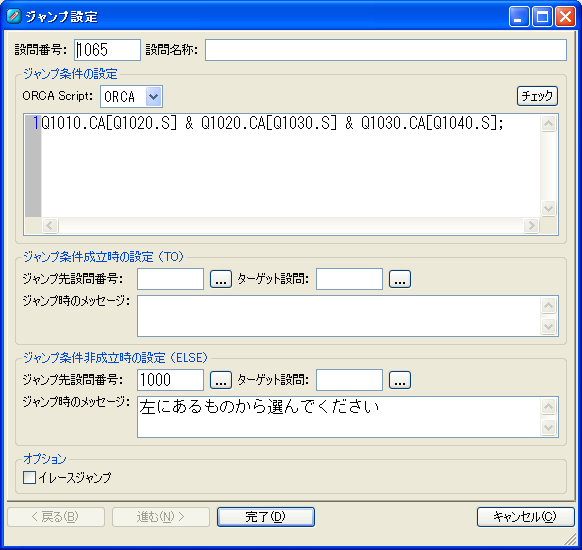Open the ORCA Script dropdown
This screenshot has height=550, width=582.
coord(153,97)
